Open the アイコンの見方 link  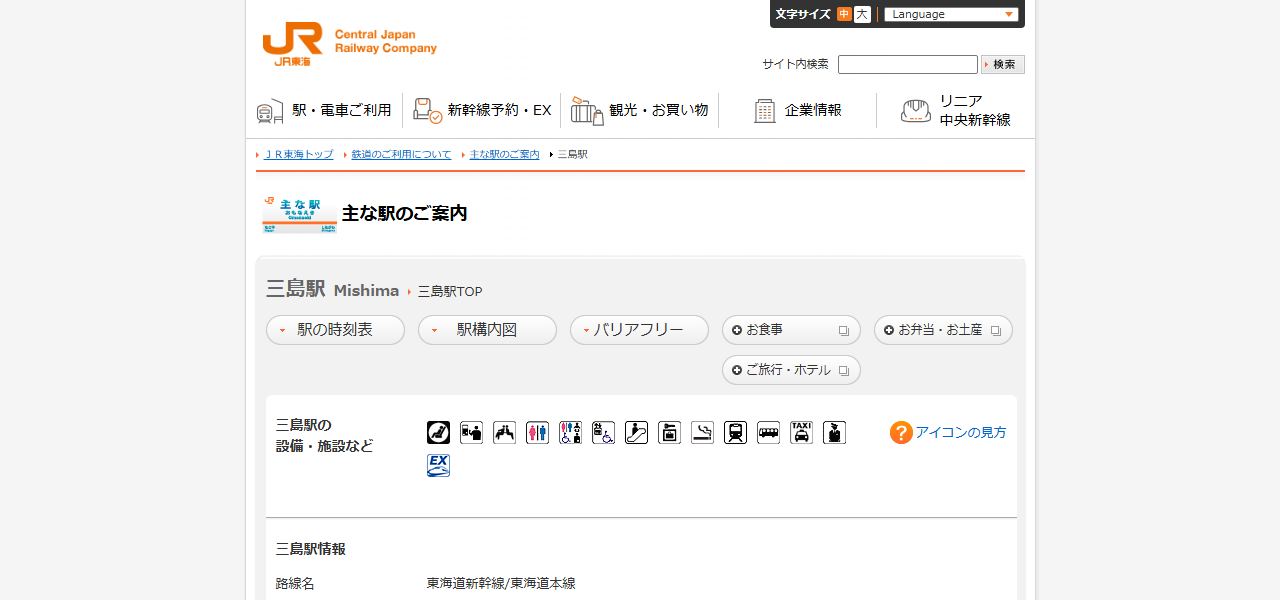pyautogui.click(x=961, y=432)
